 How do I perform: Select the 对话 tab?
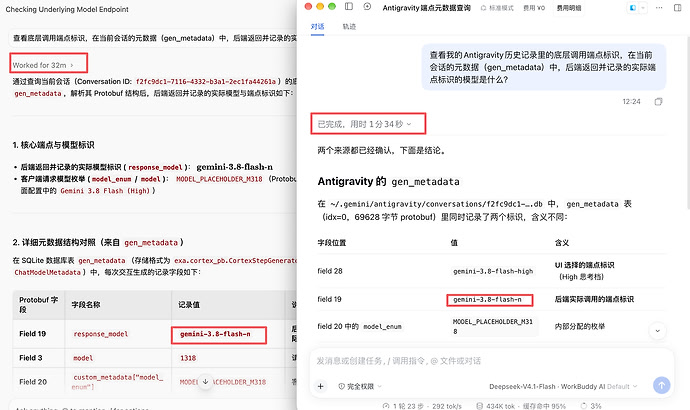(317, 26)
